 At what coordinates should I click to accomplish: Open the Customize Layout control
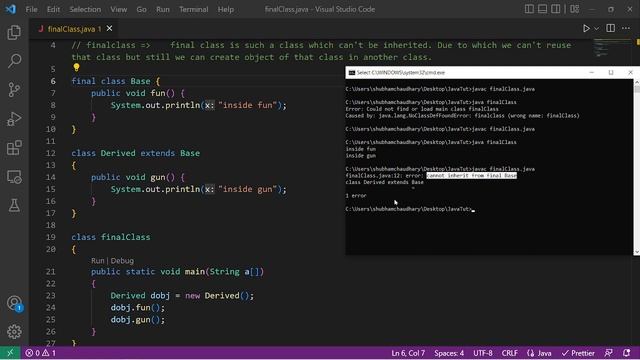574,9
